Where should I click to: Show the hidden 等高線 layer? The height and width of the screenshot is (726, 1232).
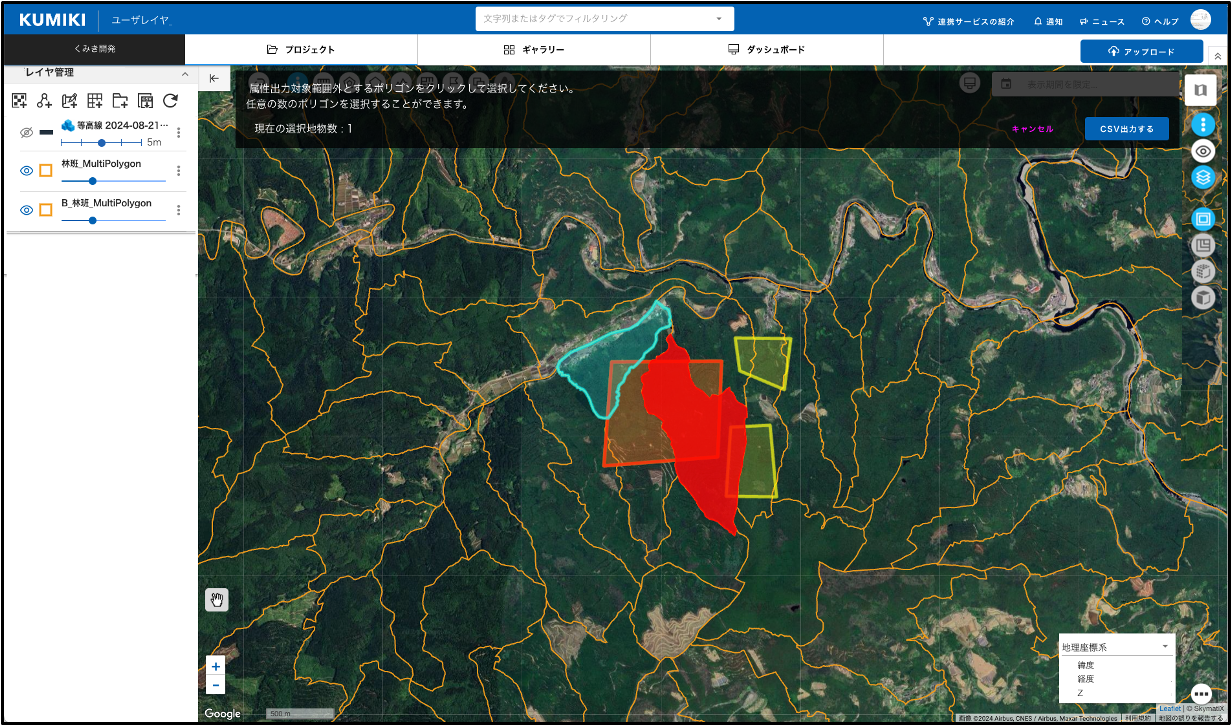(27, 132)
